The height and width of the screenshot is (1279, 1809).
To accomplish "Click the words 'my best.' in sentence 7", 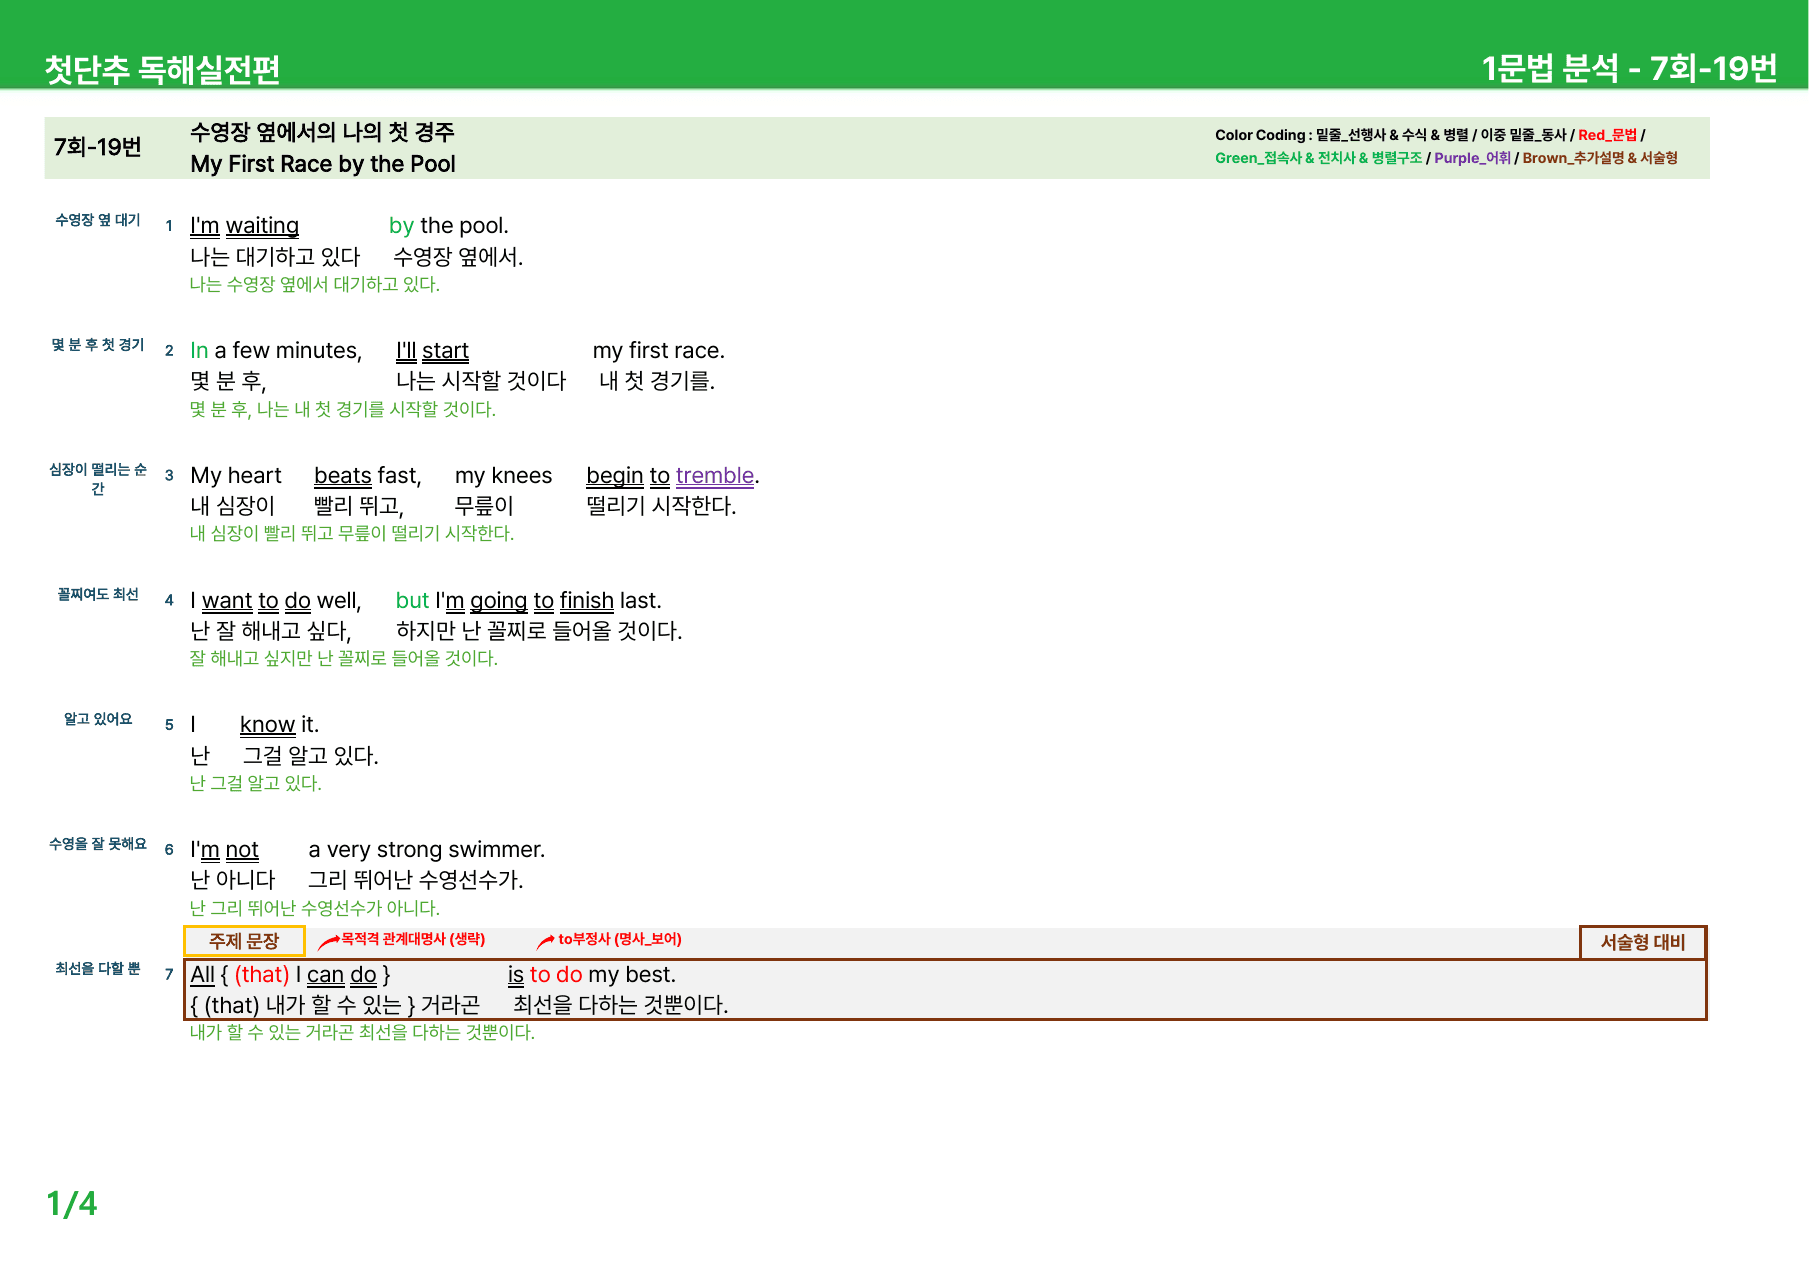I will point(632,975).
